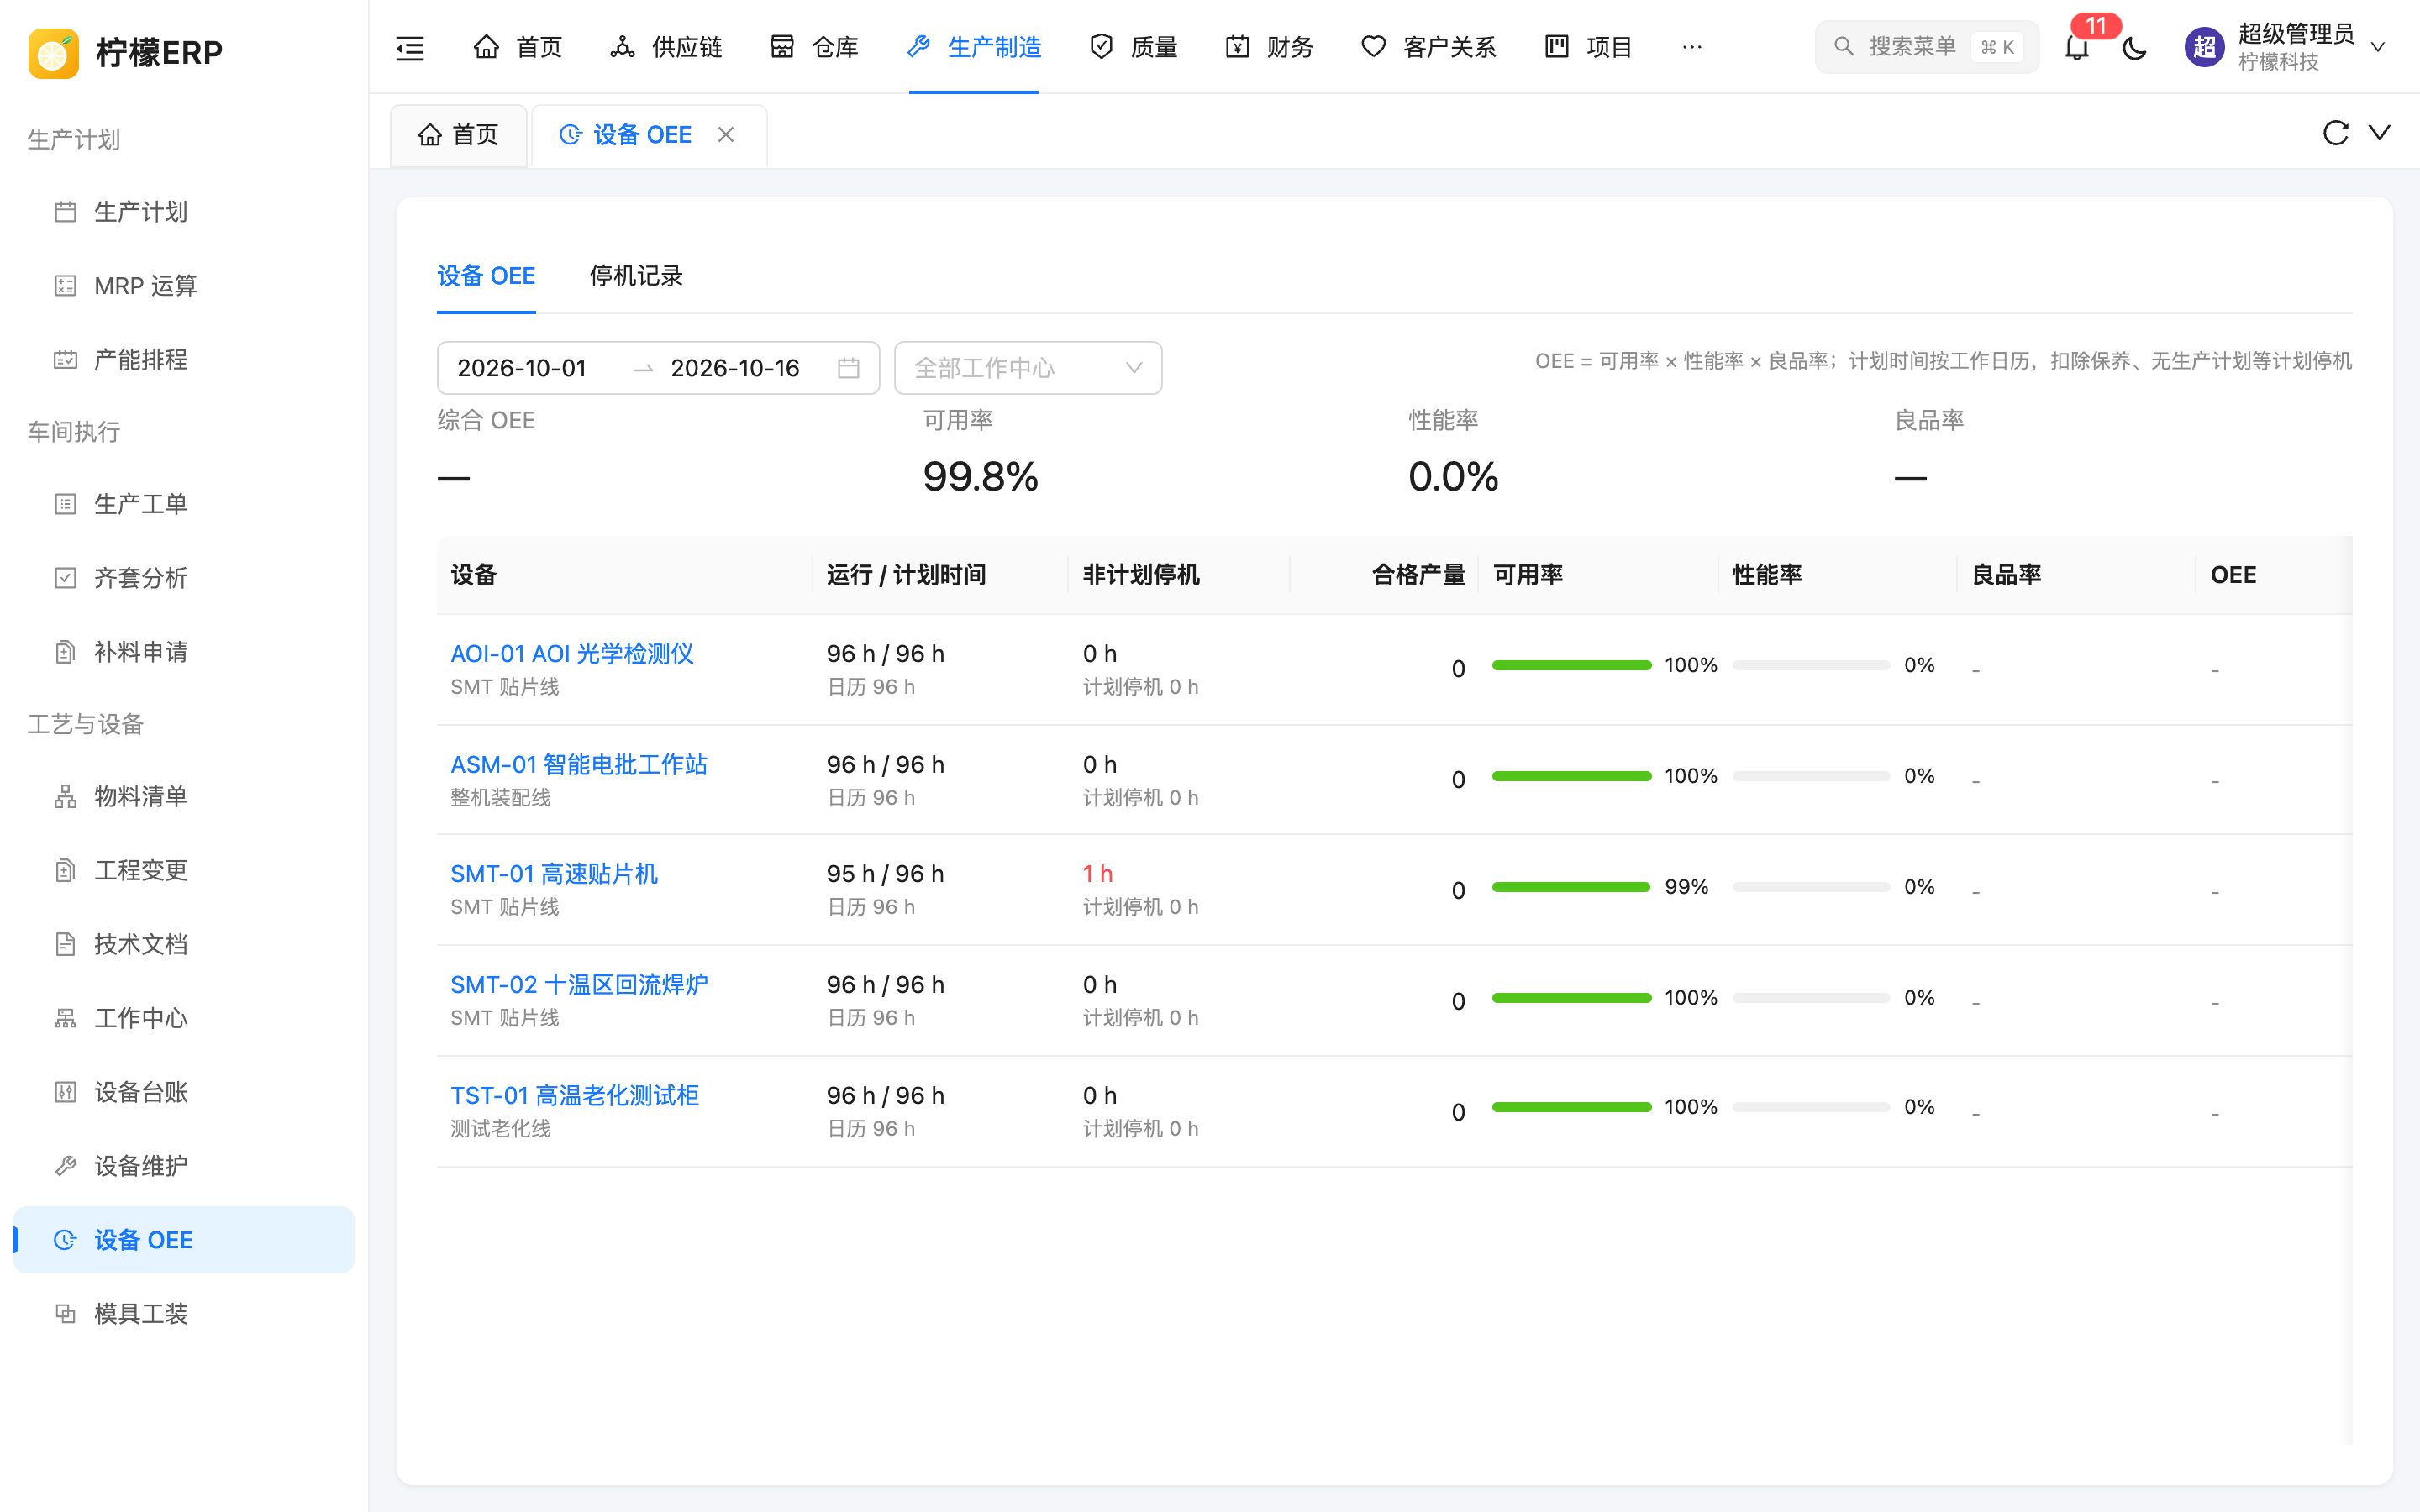
Task: Switch to the 首页 page tab
Action: pos(459,135)
